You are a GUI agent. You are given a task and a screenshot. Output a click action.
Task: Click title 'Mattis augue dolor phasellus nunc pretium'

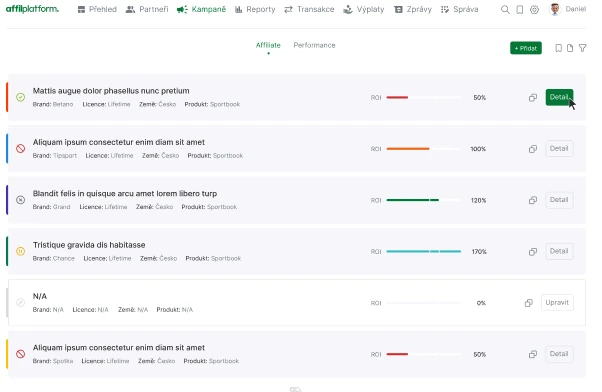click(x=111, y=91)
